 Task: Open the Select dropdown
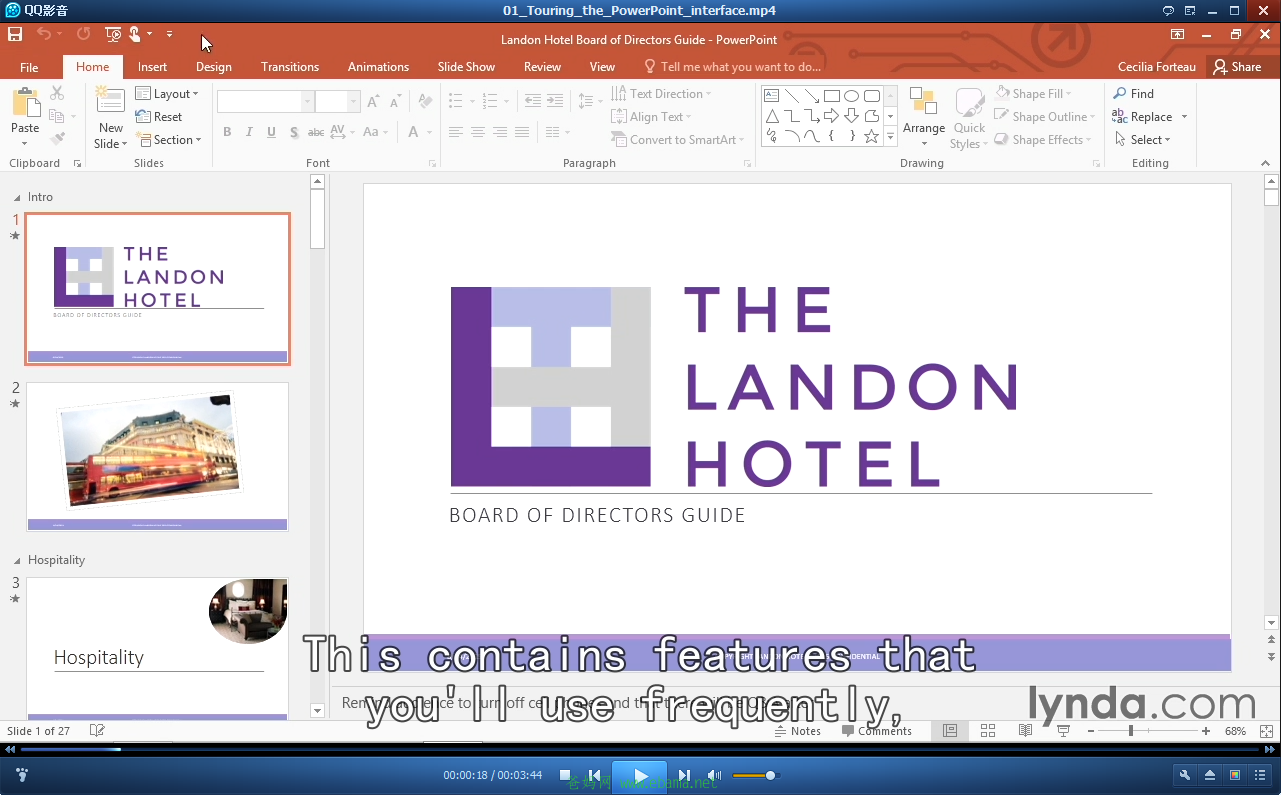tap(1141, 140)
